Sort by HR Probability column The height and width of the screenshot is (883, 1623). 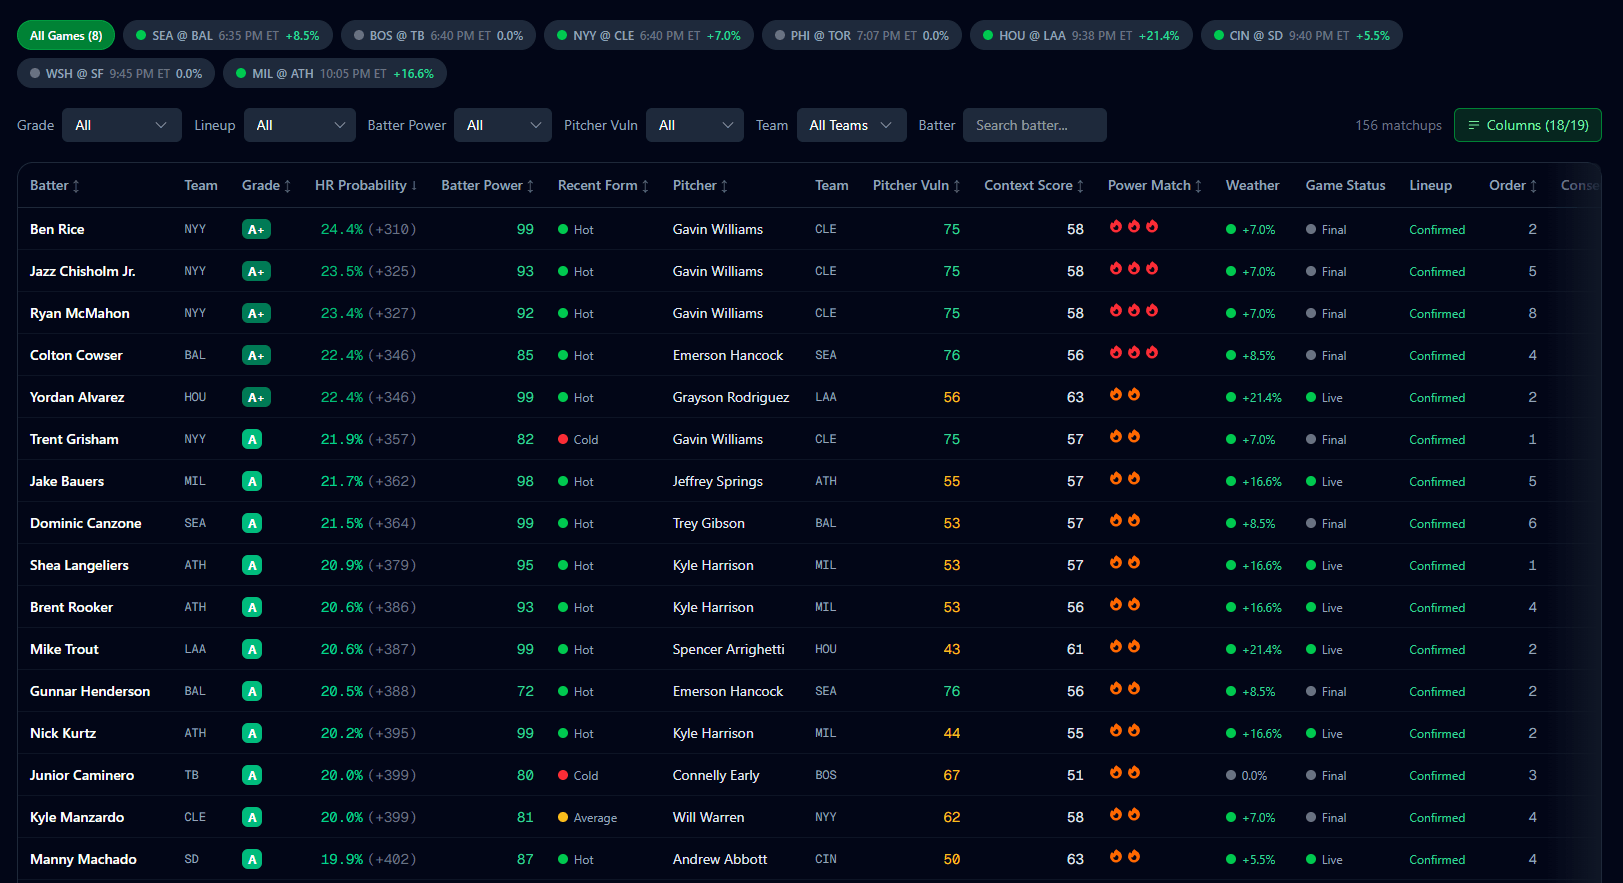(x=366, y=185)
